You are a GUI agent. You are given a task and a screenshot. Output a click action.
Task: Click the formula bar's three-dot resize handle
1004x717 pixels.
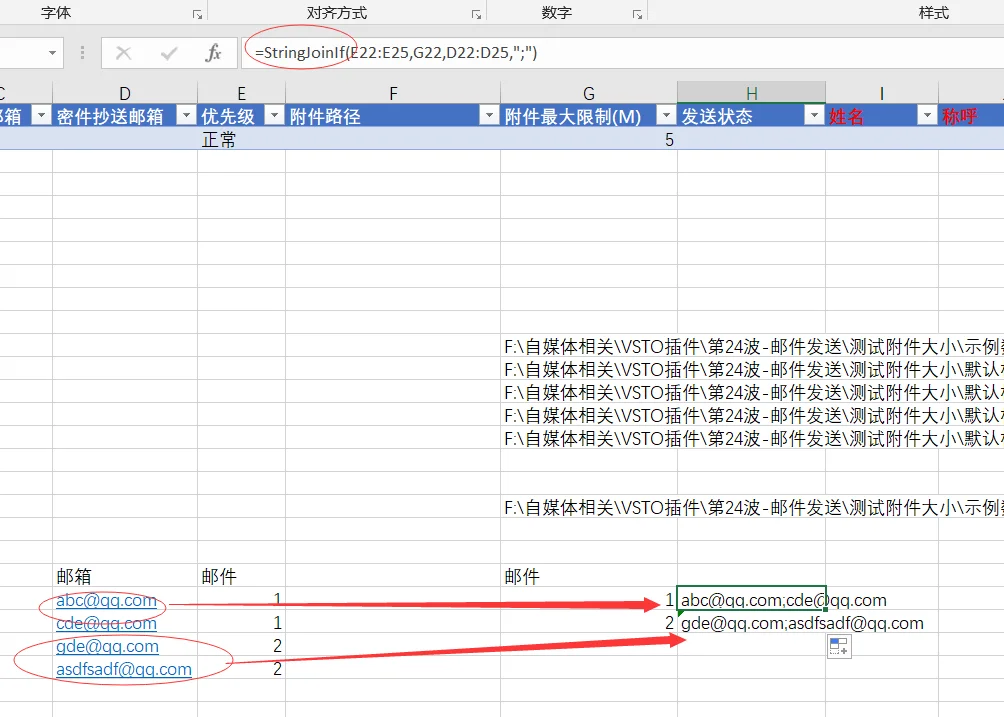pyautogui.click(x=82, y=52)
